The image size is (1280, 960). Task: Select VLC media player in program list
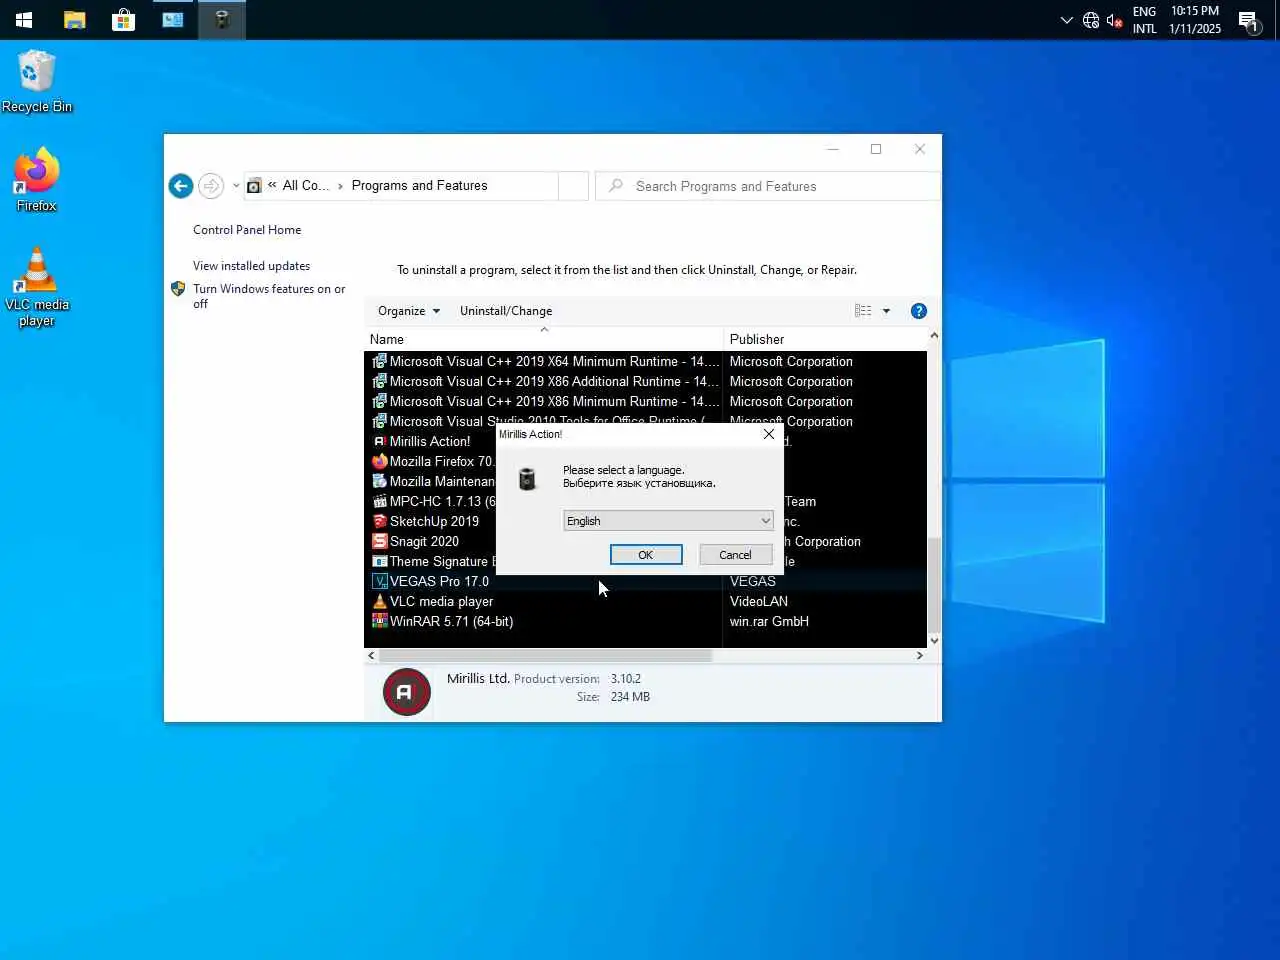pyautogui.click(x=645, y=601)
